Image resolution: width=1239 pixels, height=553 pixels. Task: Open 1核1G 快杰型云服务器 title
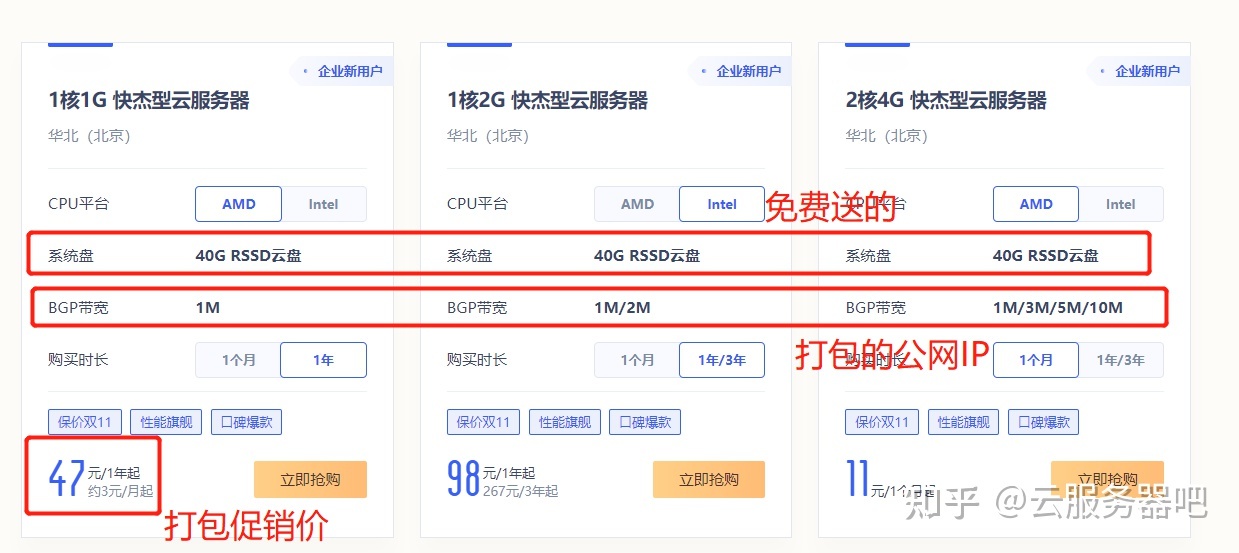tap(149, 100)
